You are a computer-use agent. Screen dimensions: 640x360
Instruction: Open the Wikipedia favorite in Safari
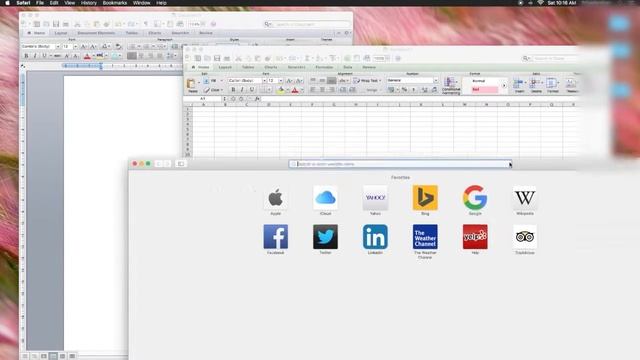click(x=524, y=198)
